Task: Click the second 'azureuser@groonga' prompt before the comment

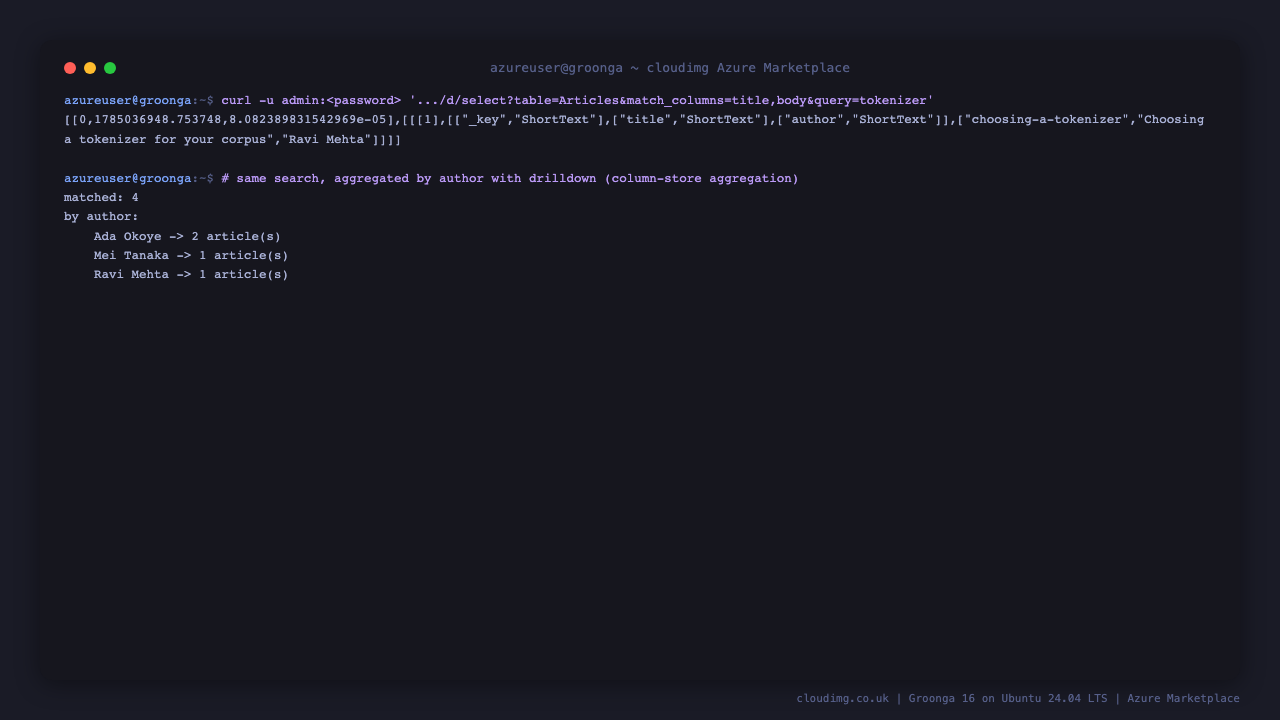Action: click(128, 178)
